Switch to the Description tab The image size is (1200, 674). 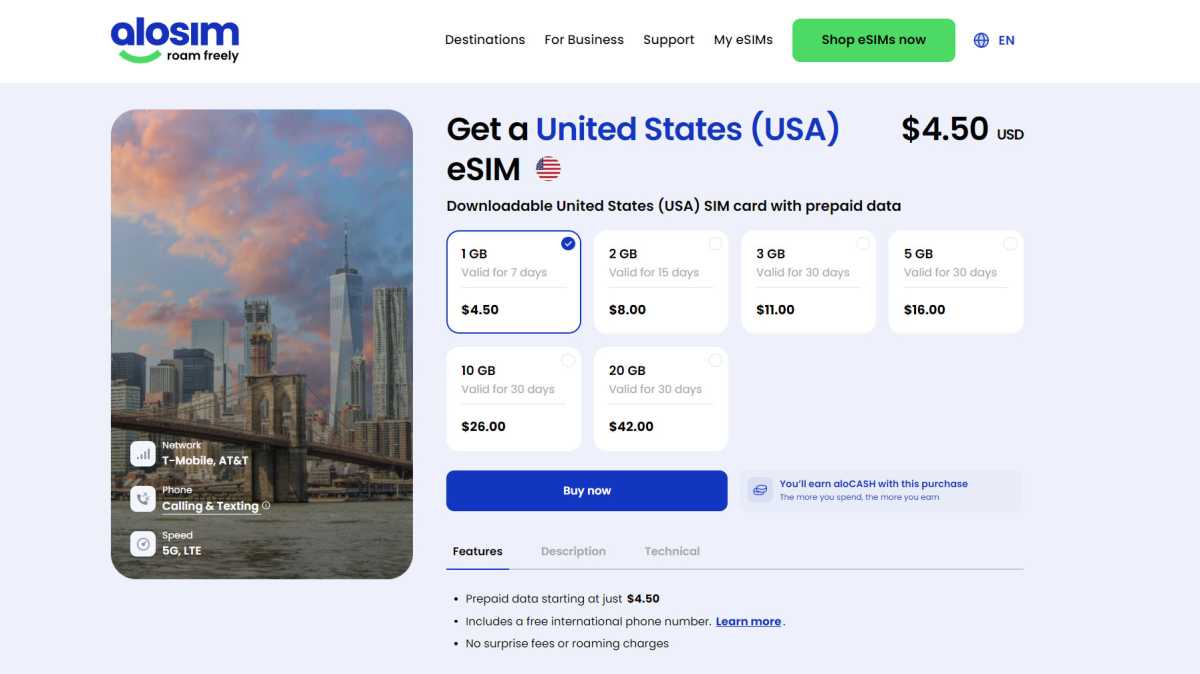[x=573, y=551]
